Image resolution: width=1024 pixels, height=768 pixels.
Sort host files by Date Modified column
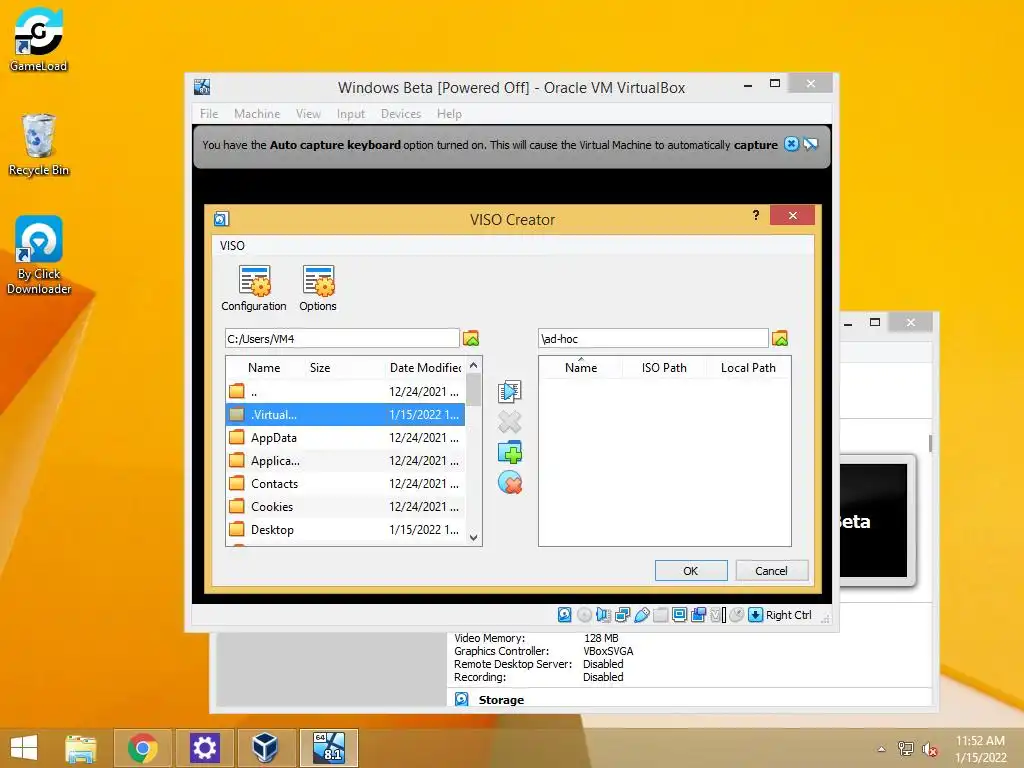coord(425,368)
